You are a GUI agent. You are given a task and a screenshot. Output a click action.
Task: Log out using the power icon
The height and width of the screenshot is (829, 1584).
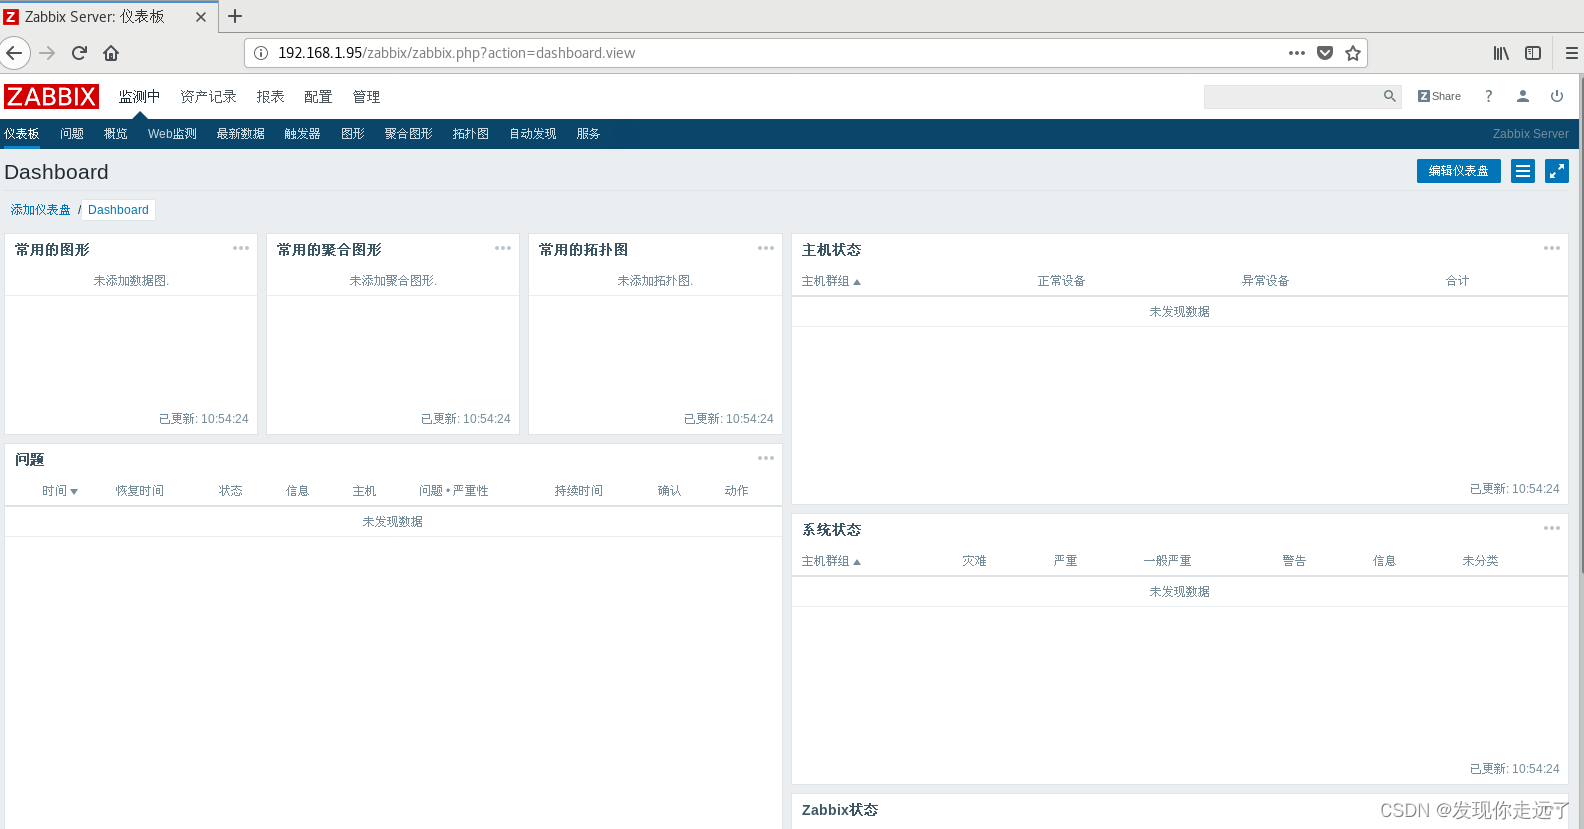pyautogui.click(x=1557, y=96)
